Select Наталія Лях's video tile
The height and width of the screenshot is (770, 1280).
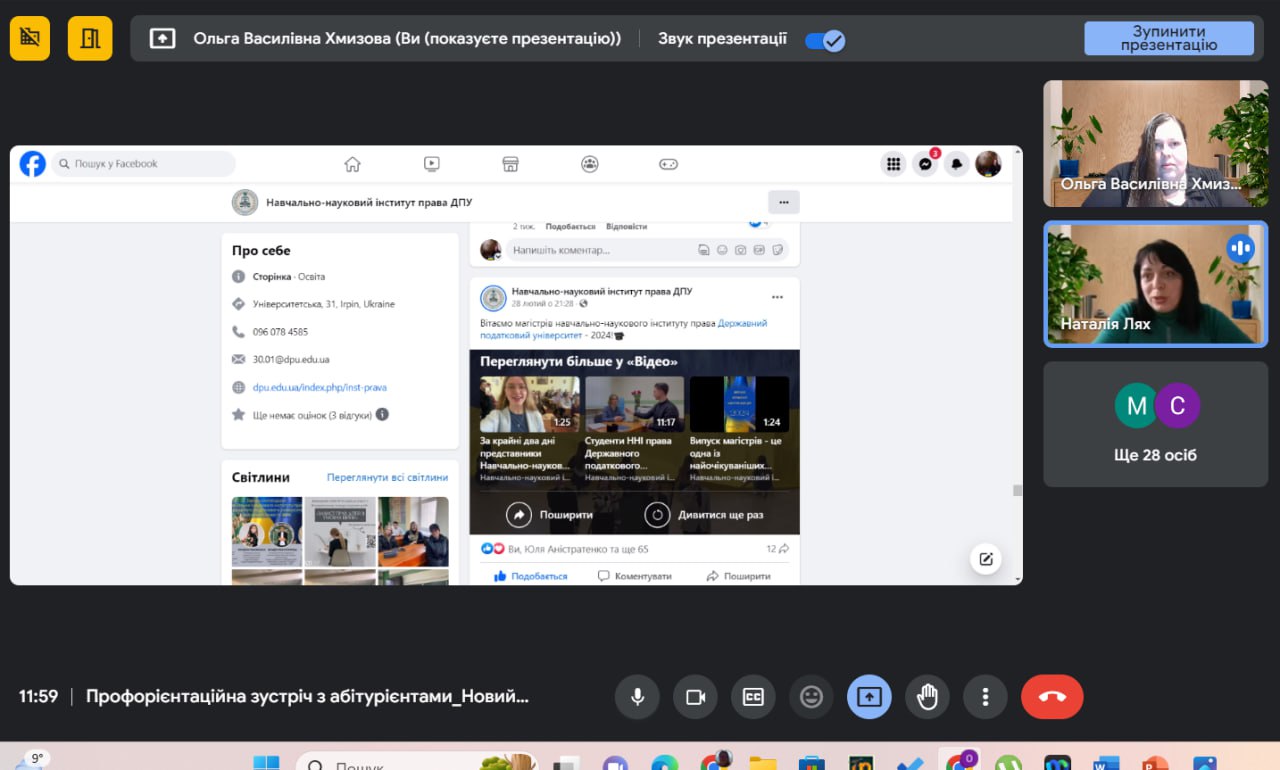point(1156,284)
